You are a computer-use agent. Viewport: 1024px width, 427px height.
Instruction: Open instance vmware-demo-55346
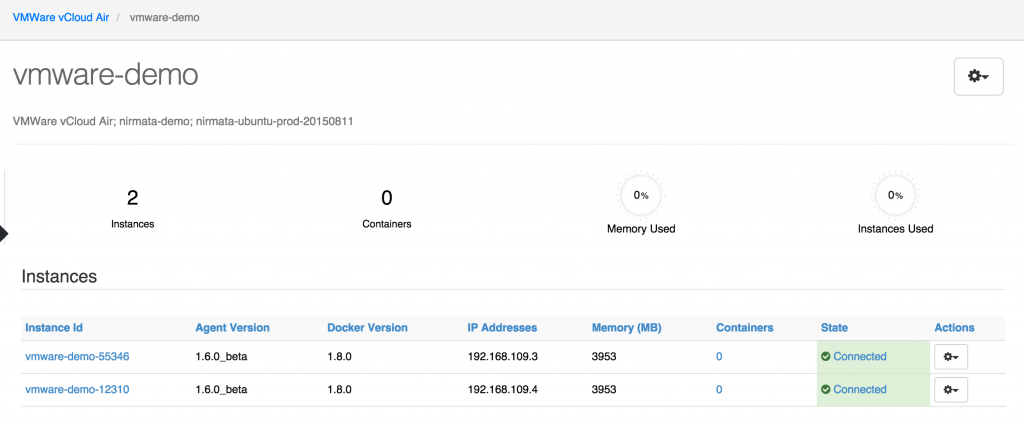coord(77,356)
